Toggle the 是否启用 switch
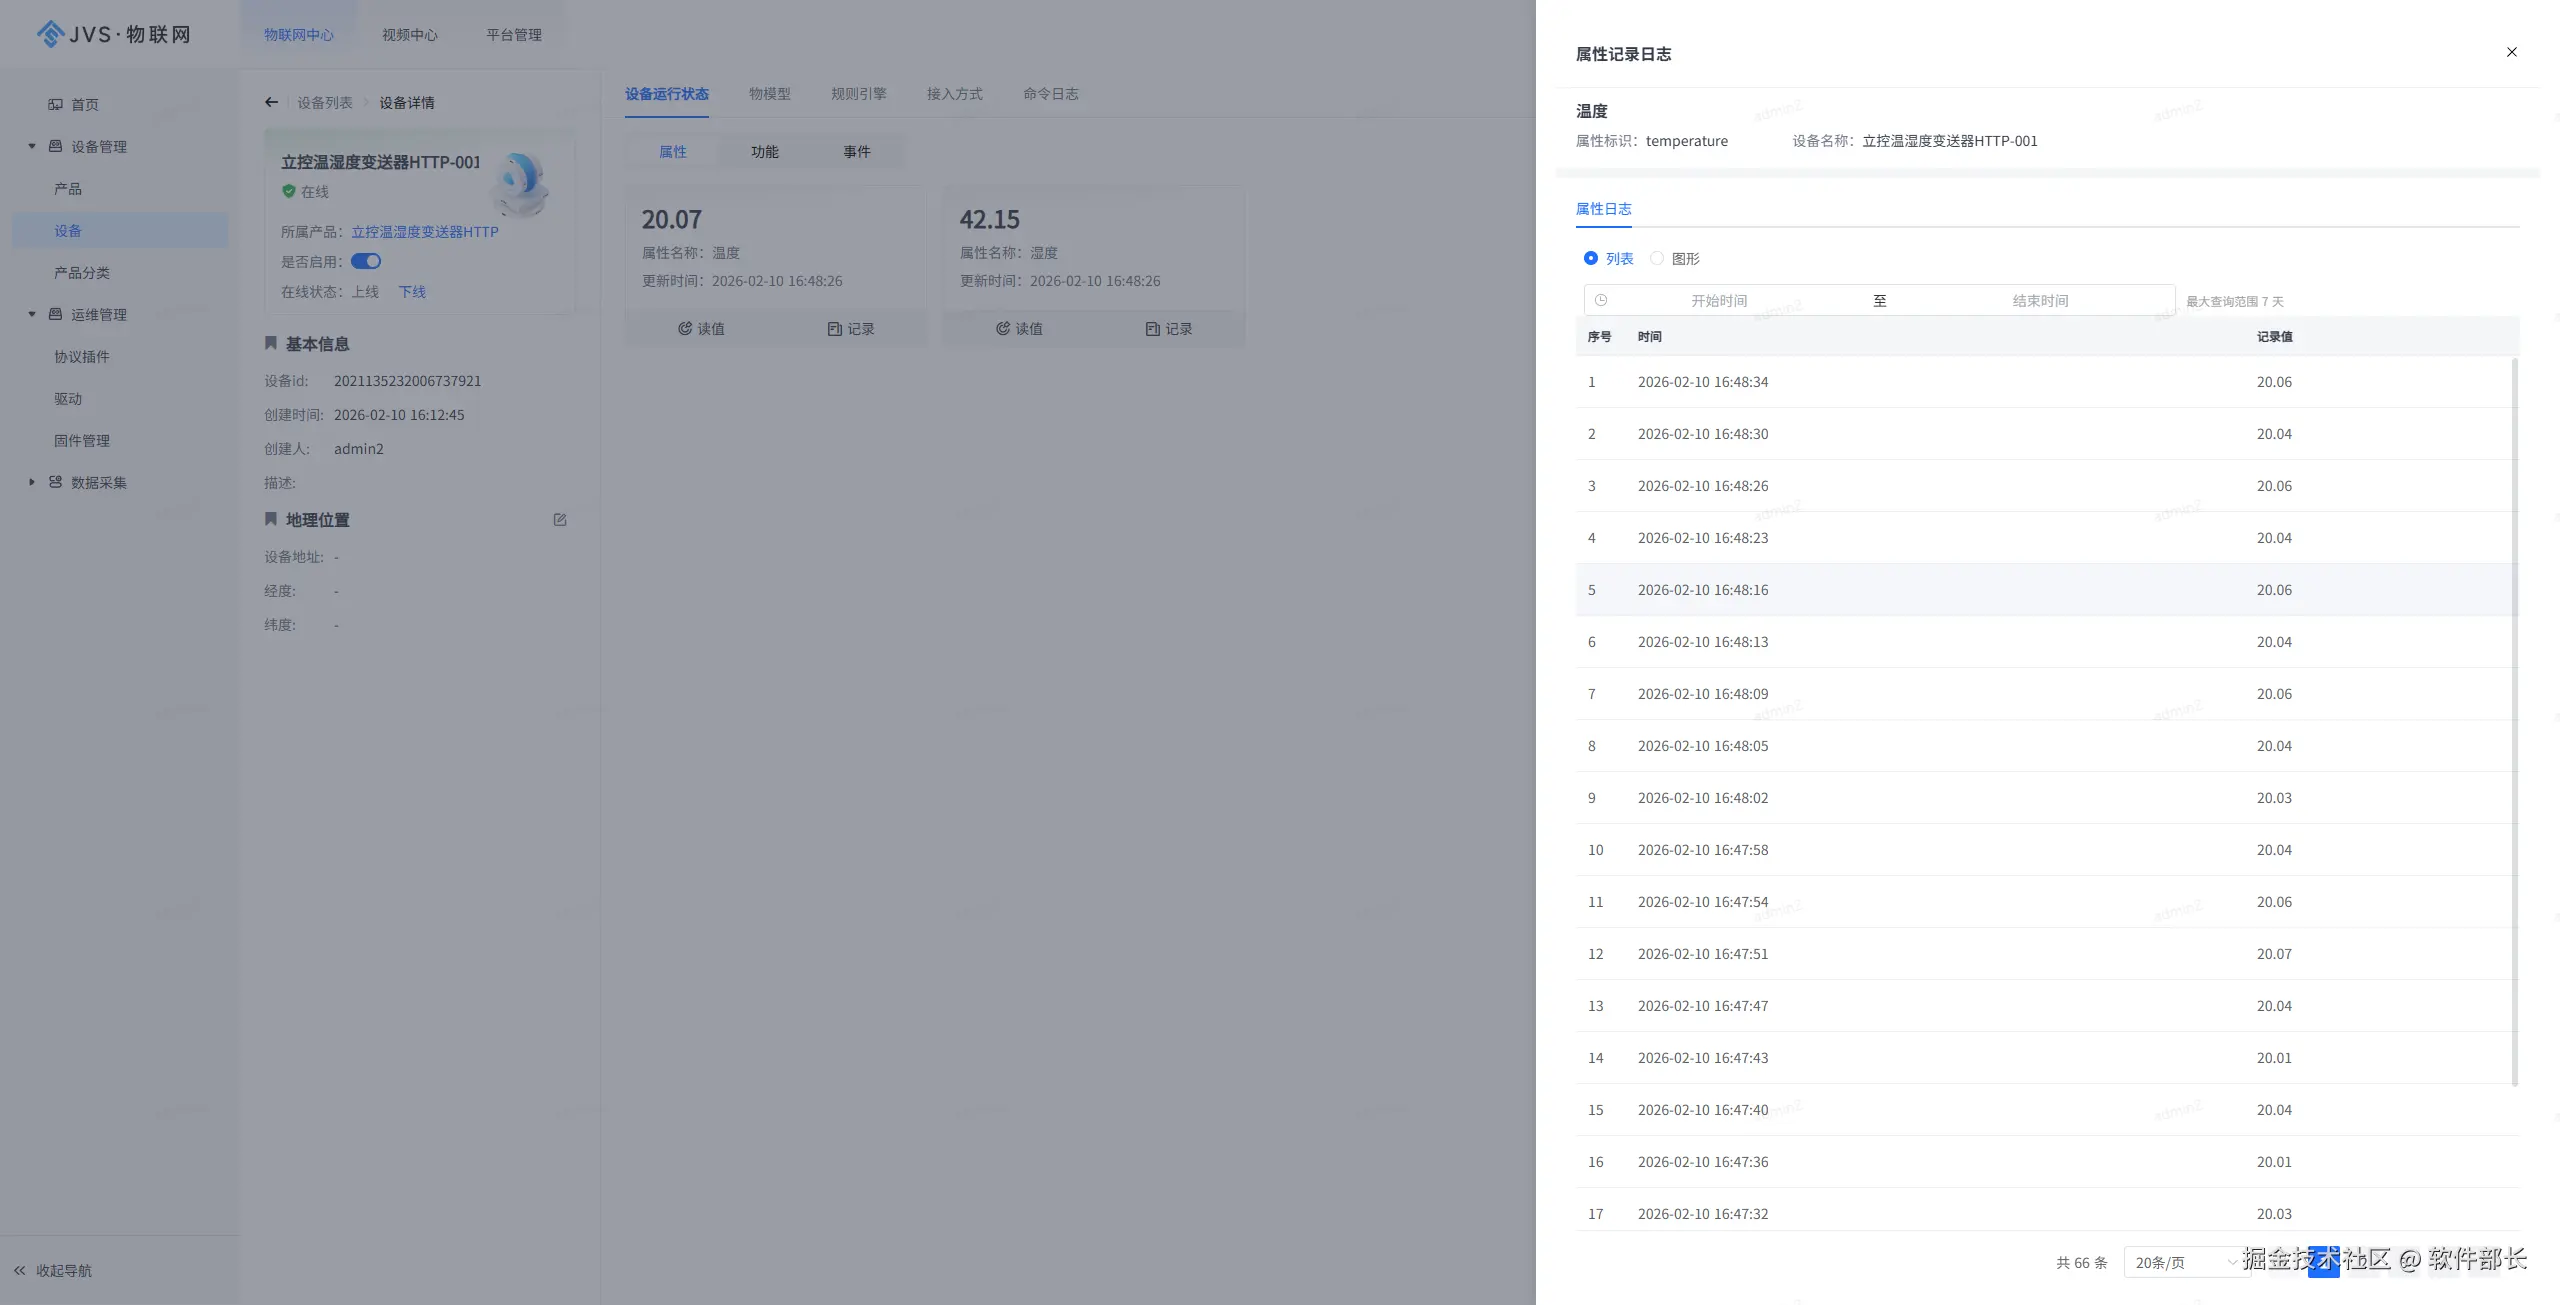The image size is (2560, 1305). pyautogui.click(x=366, y=261)
